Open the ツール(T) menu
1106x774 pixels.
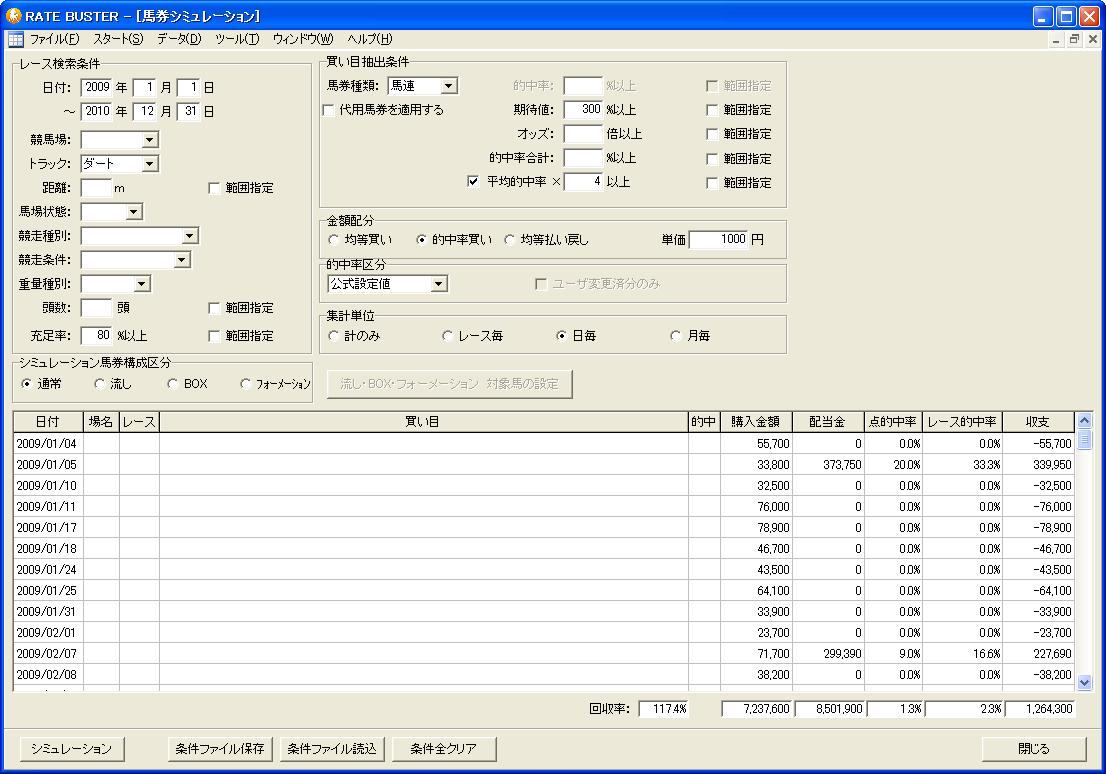click(237, 39)
